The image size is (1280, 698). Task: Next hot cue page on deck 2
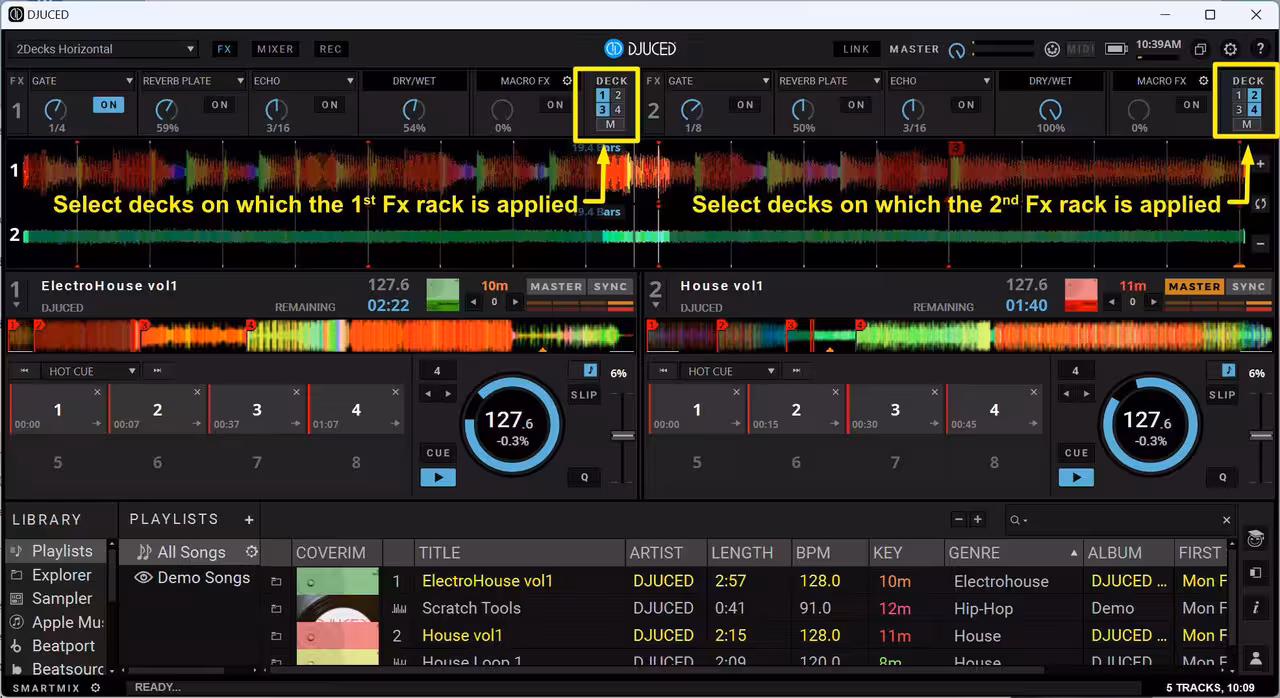click(796, 371)
